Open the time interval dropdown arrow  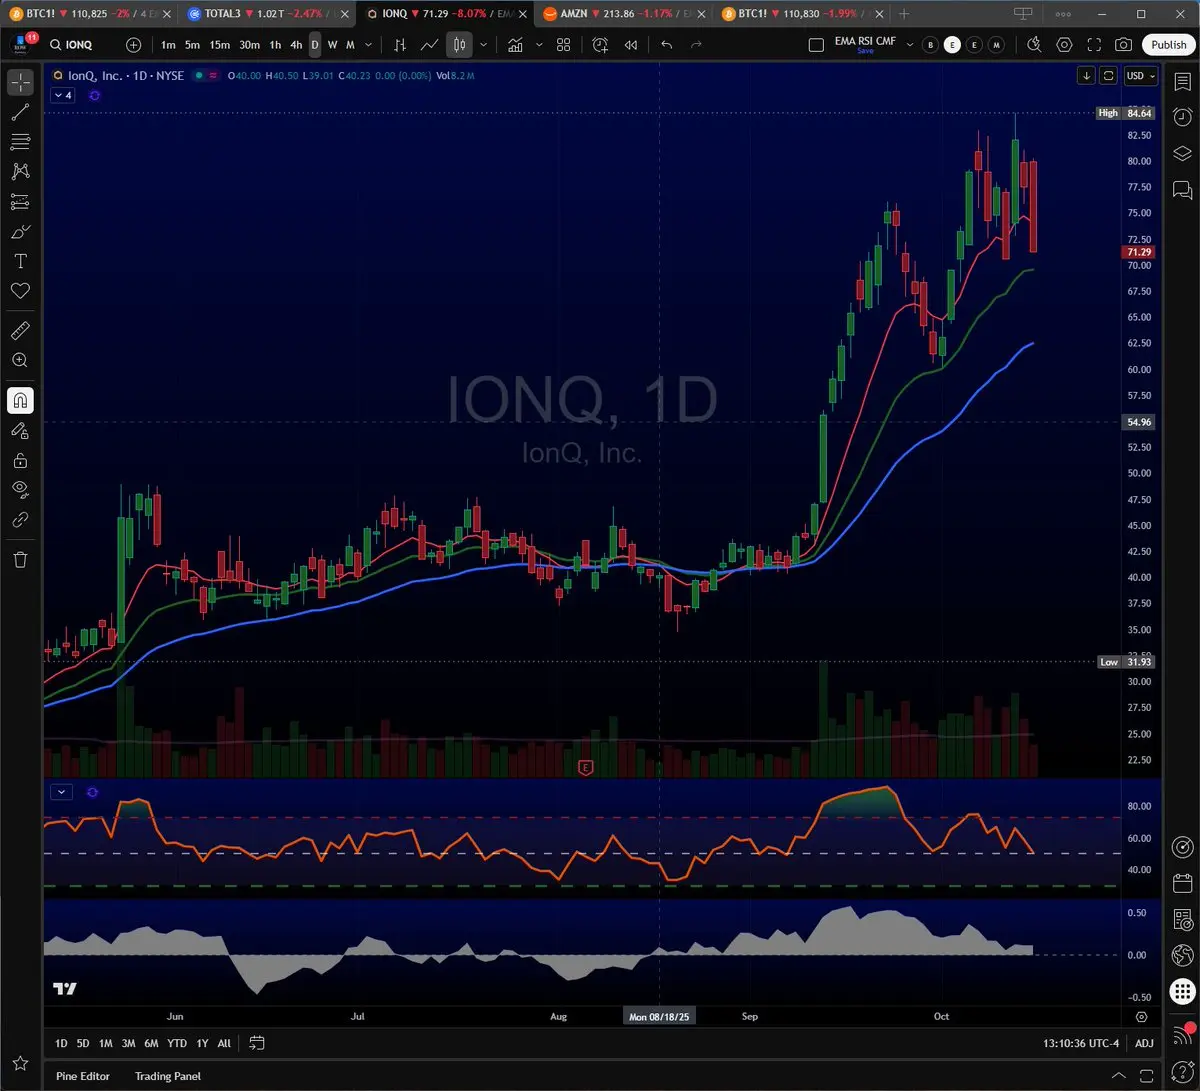point(369,45)
